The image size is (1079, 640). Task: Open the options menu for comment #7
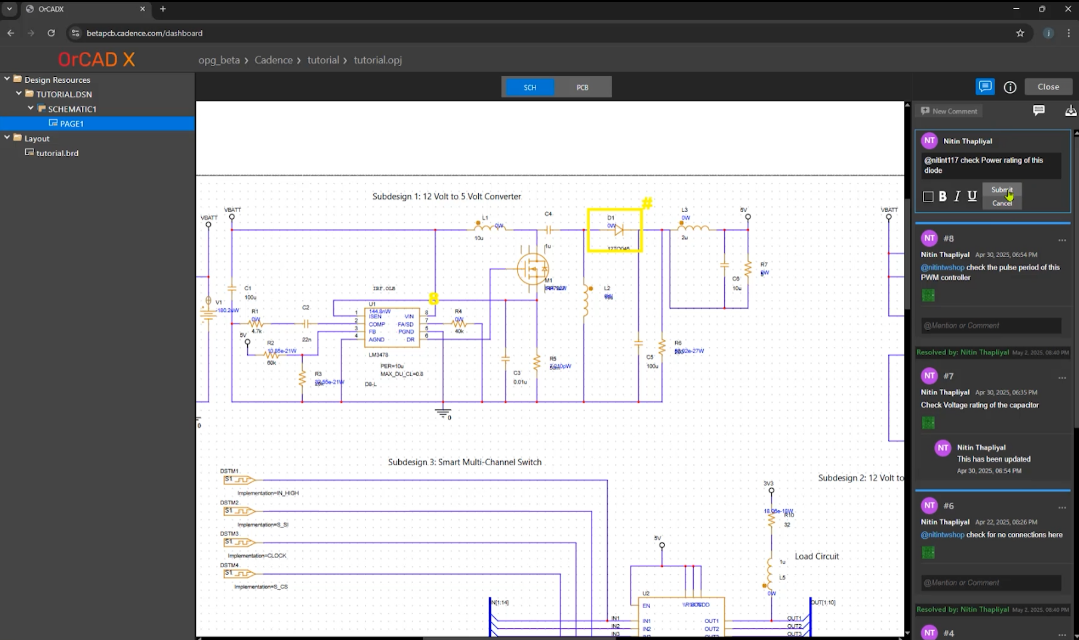(1062, 377)
